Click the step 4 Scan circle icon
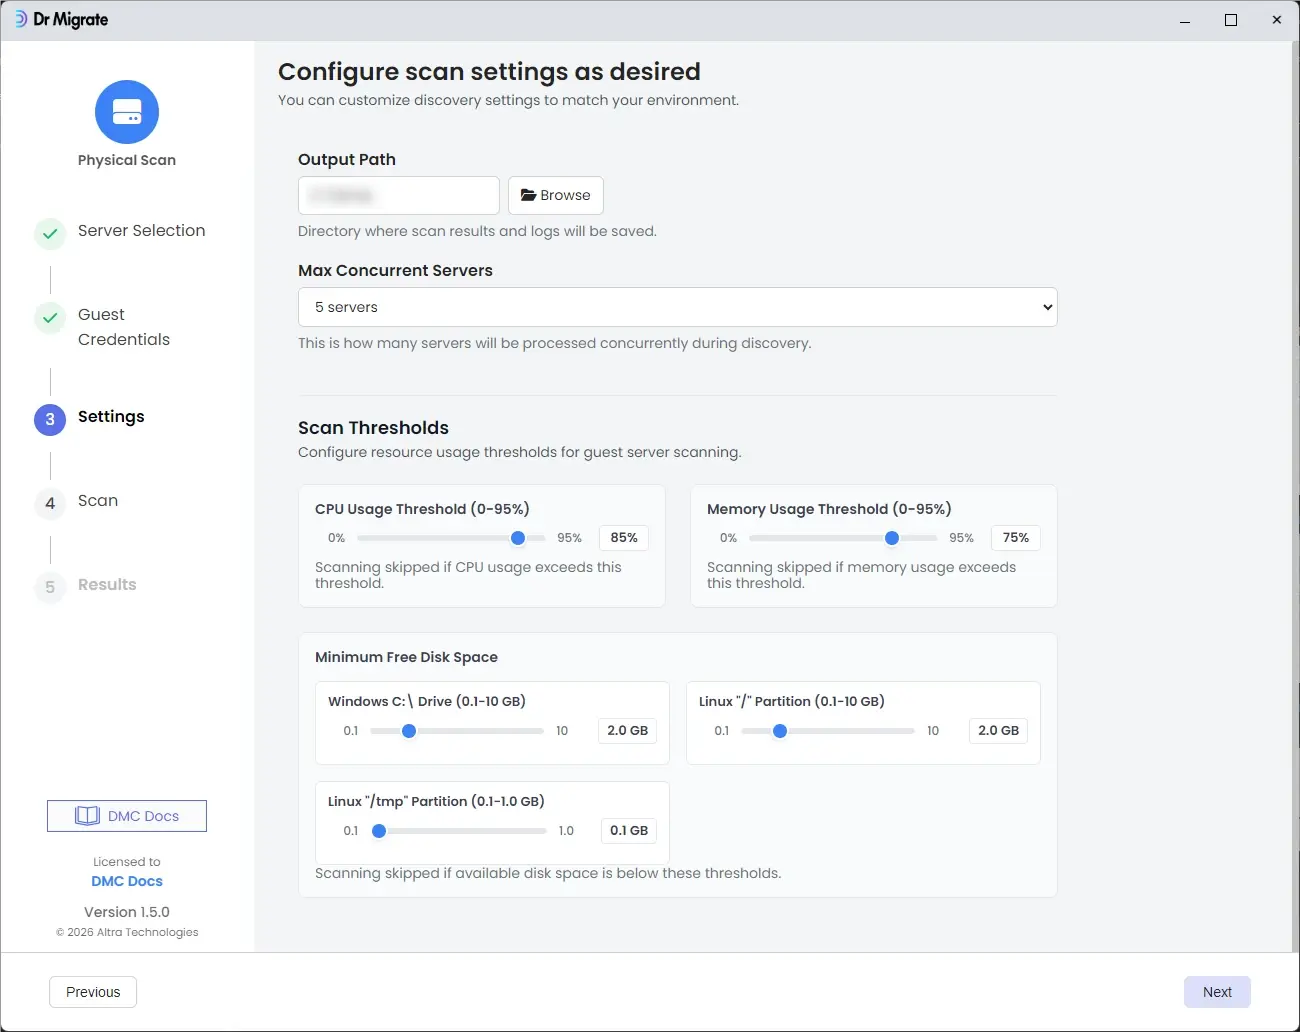1300x1032 pixels. [50, 504]
